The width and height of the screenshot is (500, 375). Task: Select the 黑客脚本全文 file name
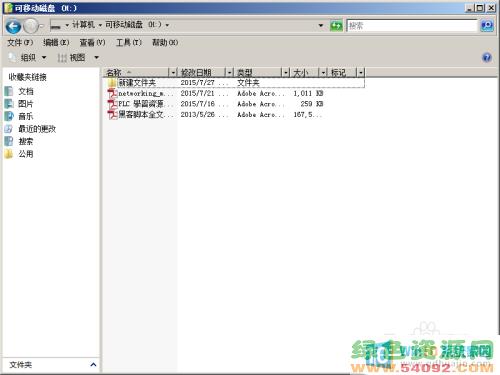click(146, 115)
